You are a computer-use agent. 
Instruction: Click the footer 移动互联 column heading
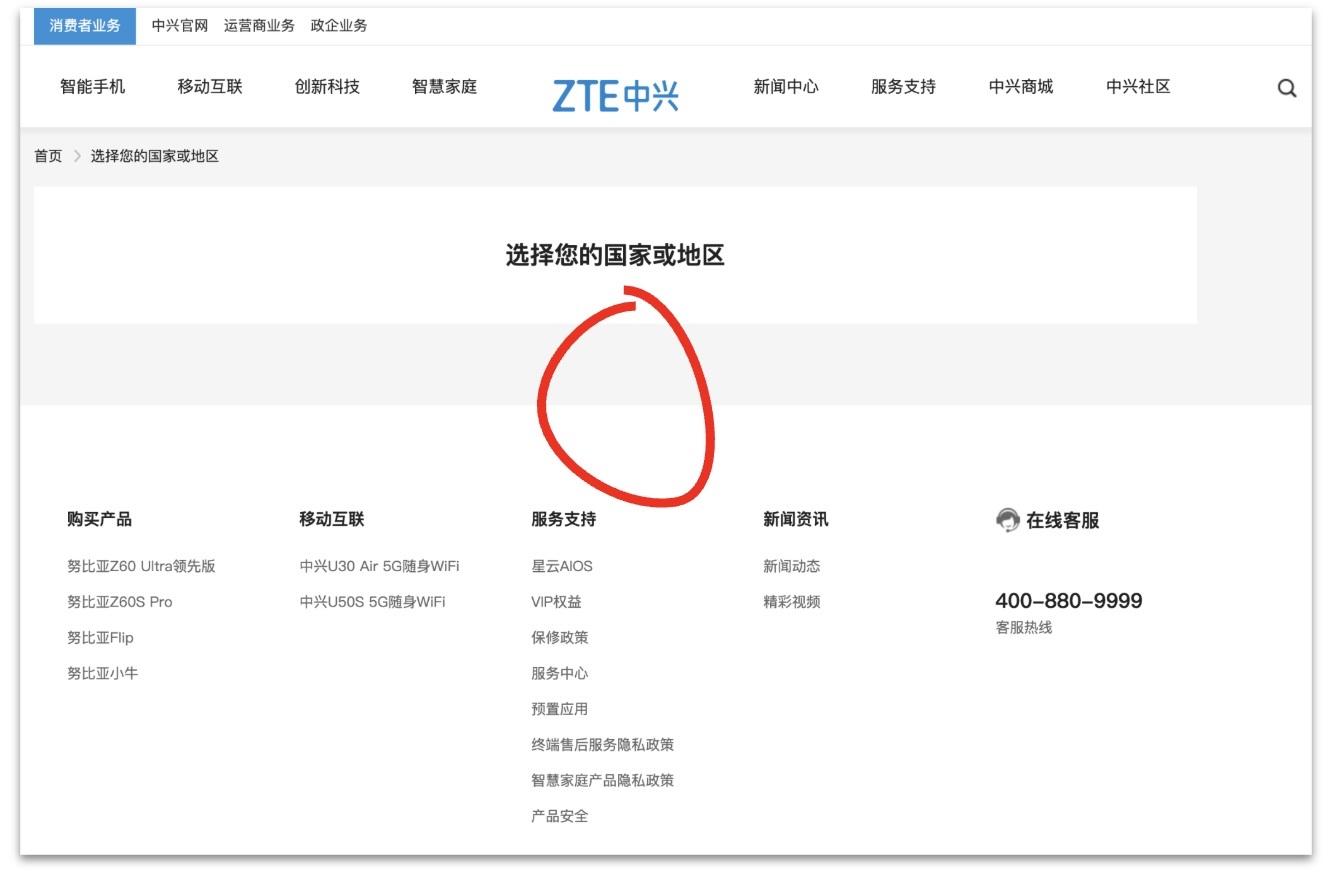(332, 519)
